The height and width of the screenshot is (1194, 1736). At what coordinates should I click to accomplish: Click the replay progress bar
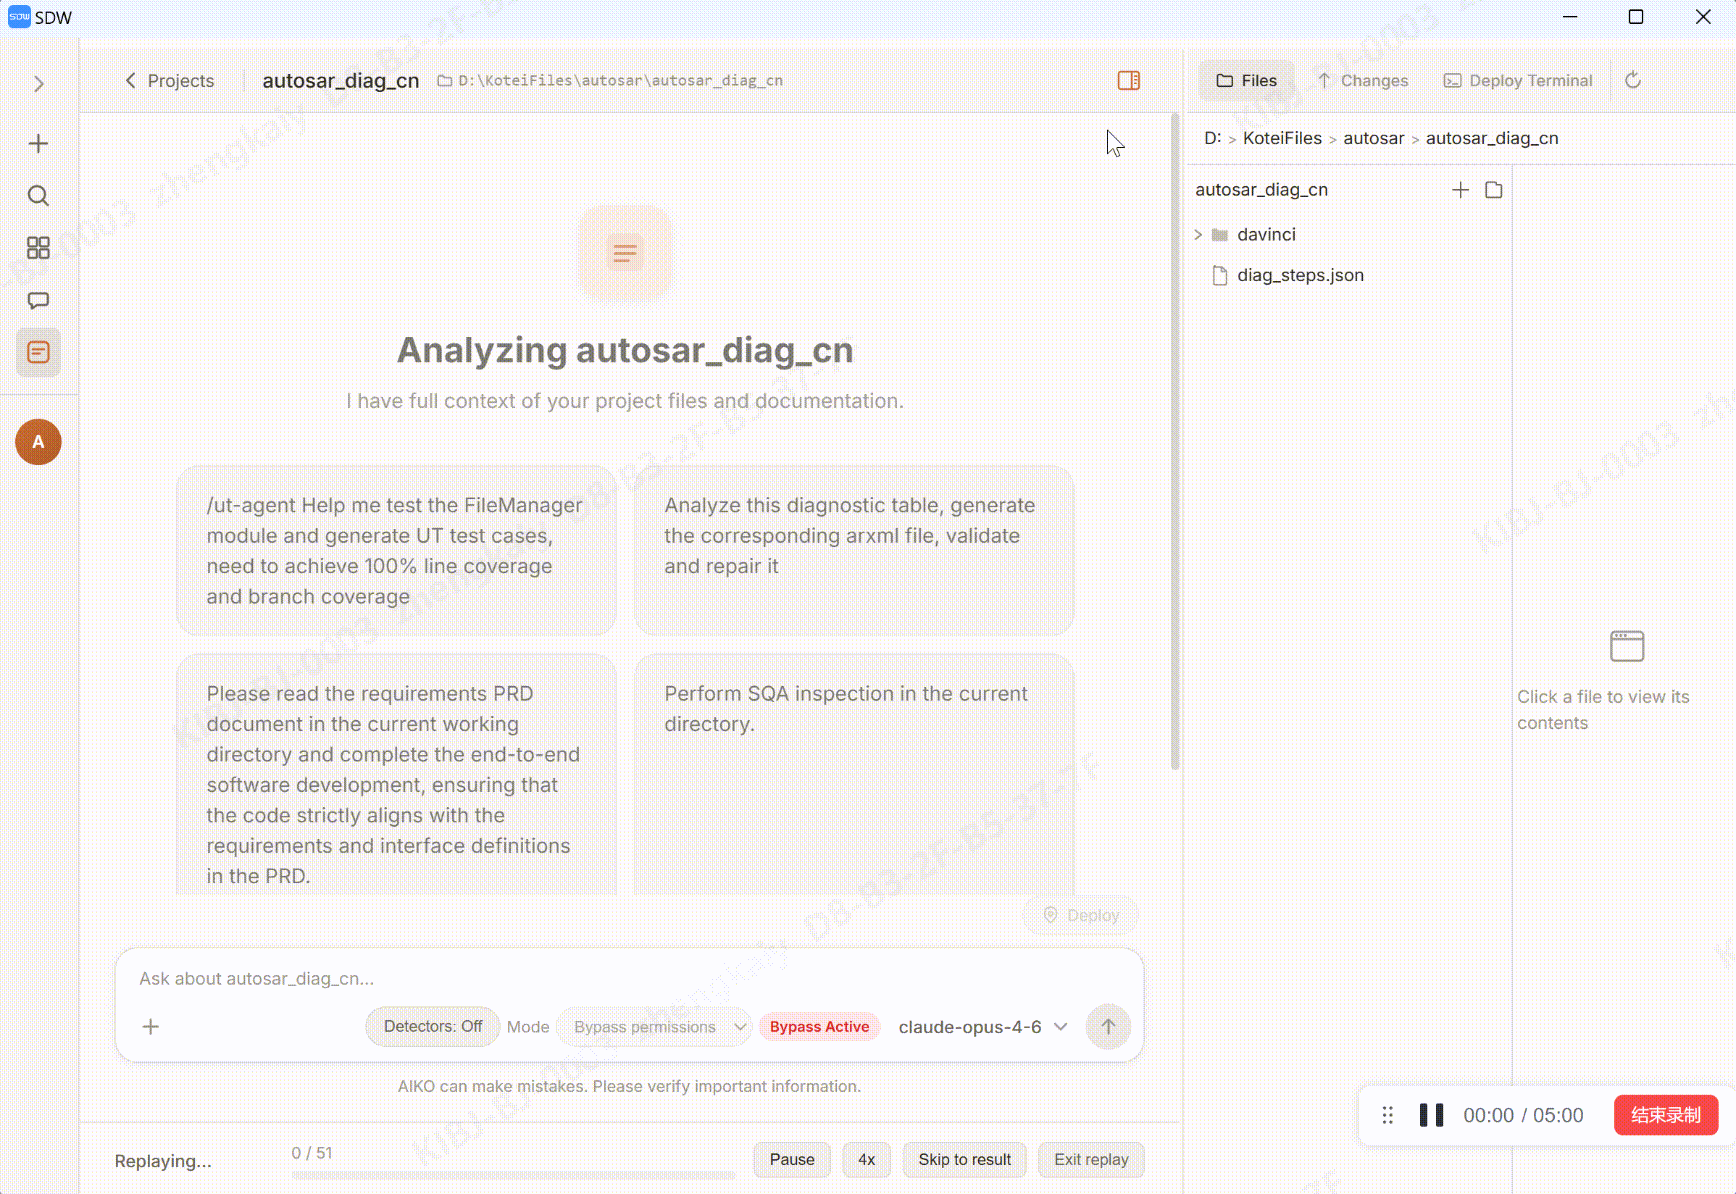(513, 1175)
